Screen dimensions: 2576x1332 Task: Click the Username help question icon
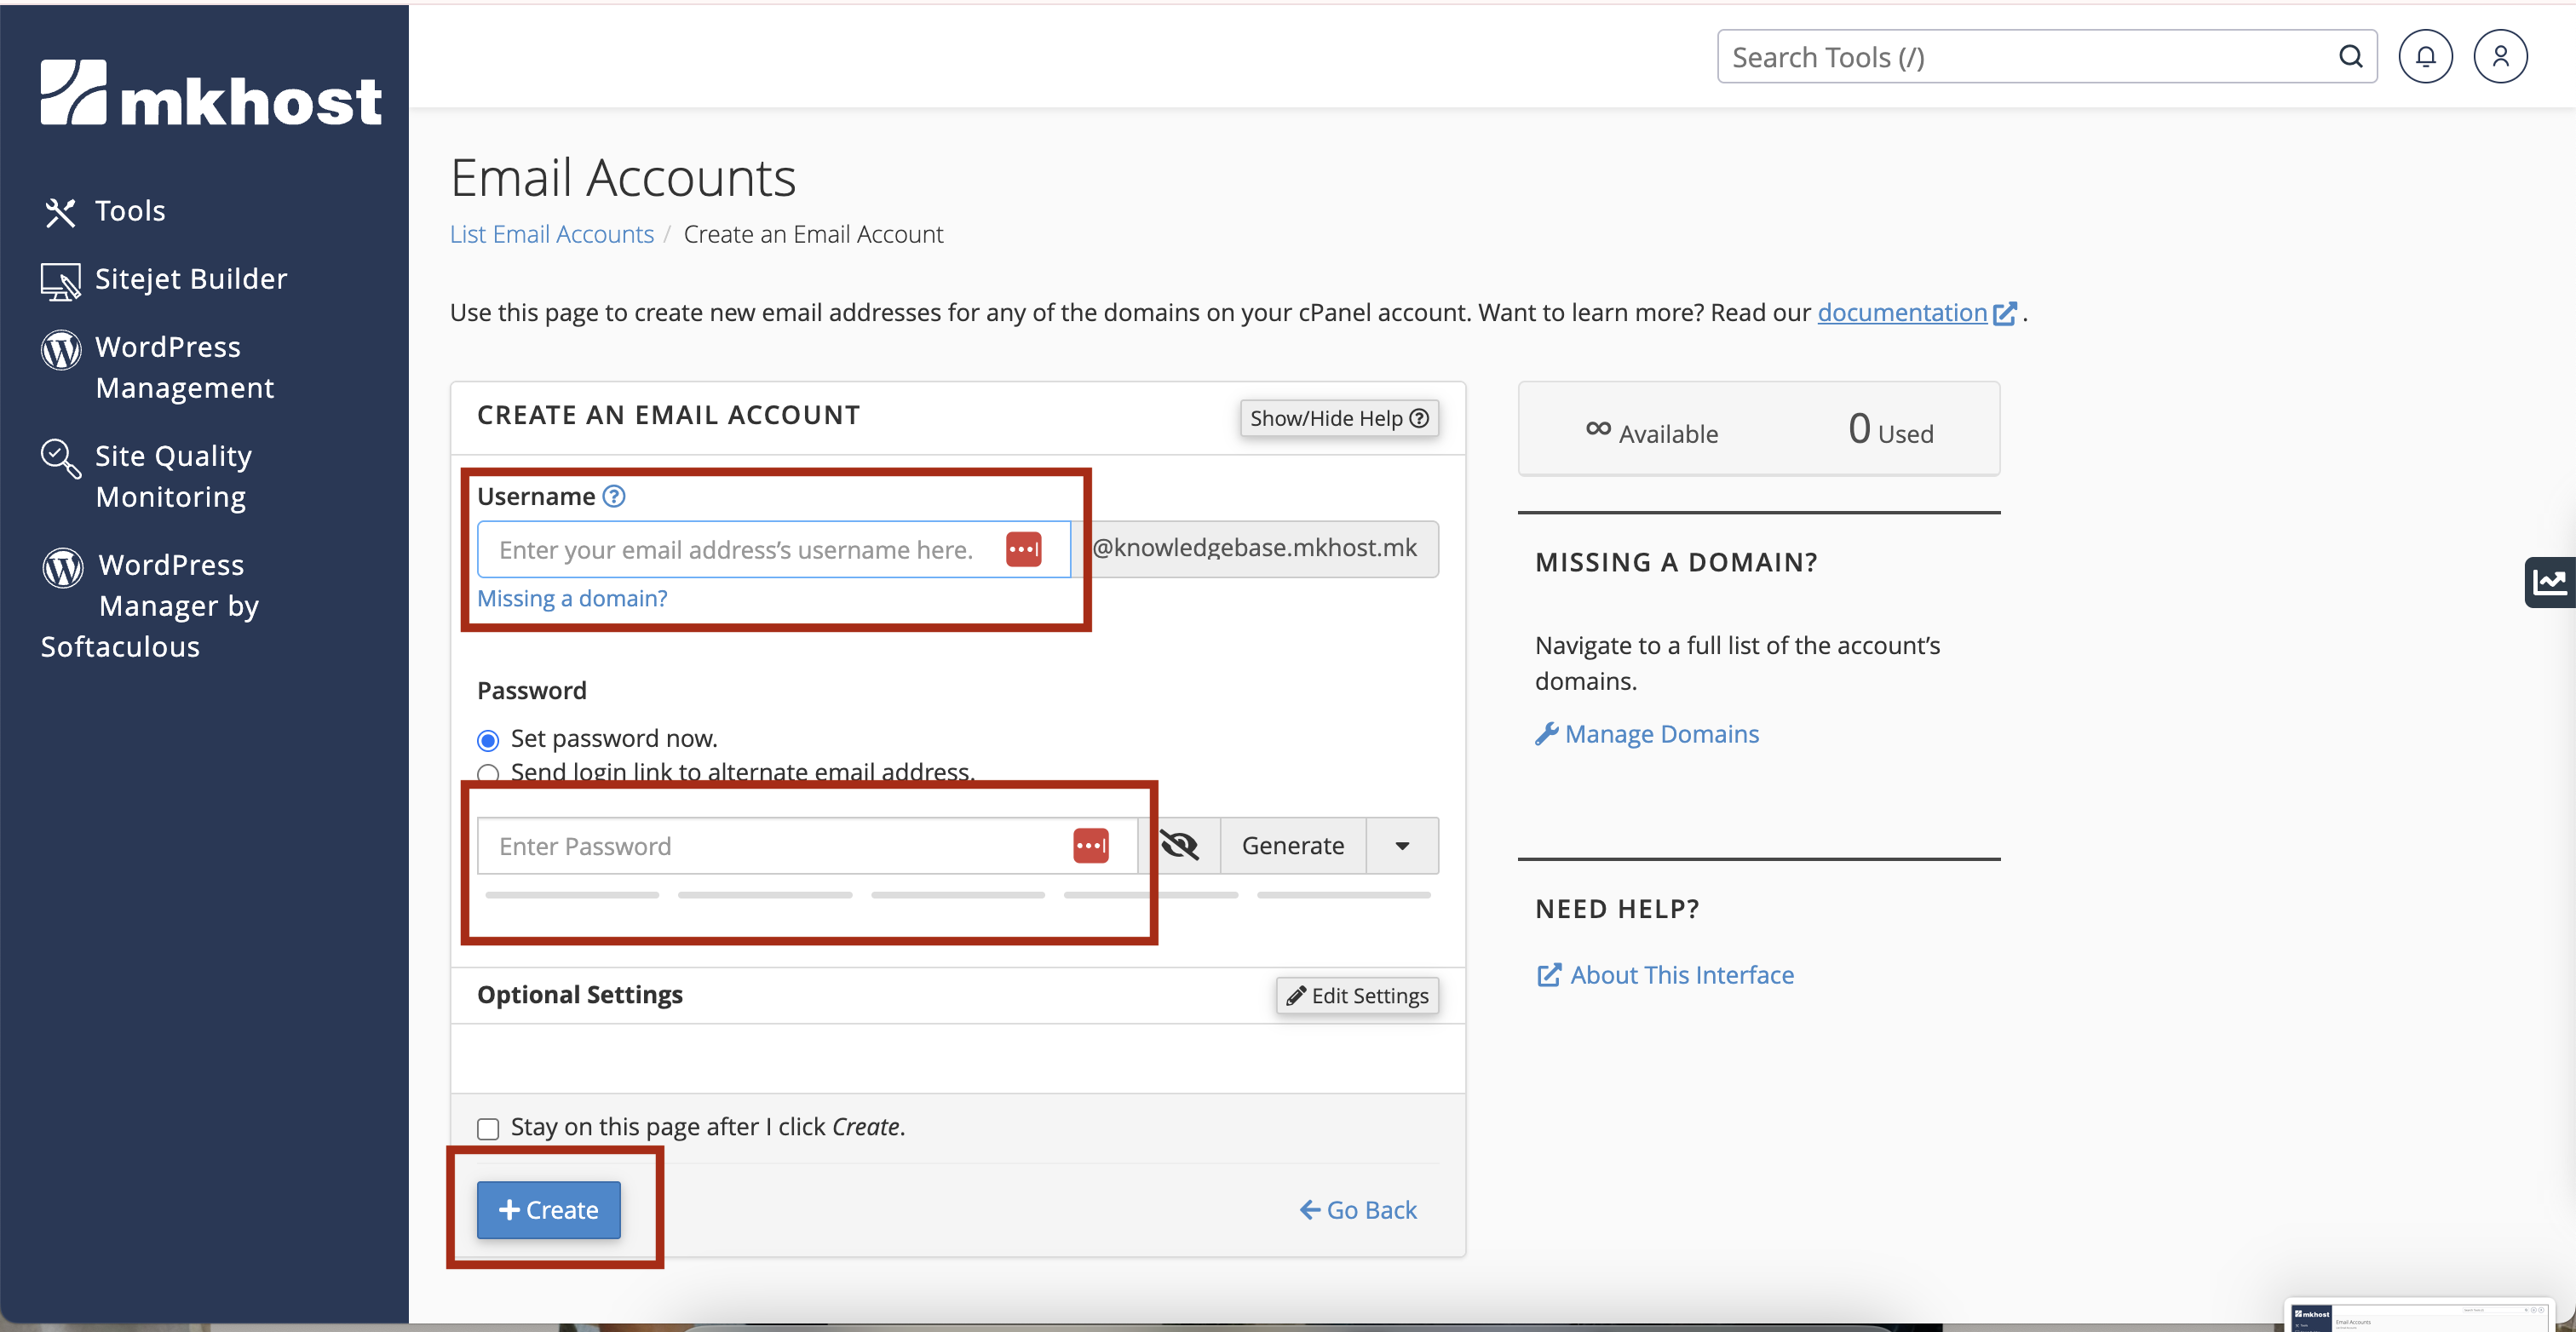tap(614, 496)
